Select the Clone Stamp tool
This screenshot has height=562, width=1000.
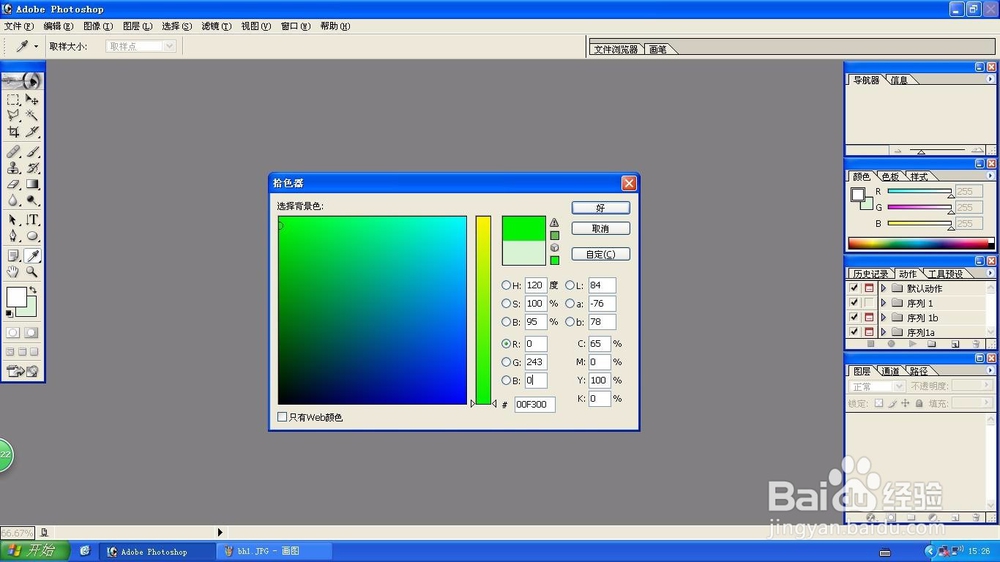13,168
